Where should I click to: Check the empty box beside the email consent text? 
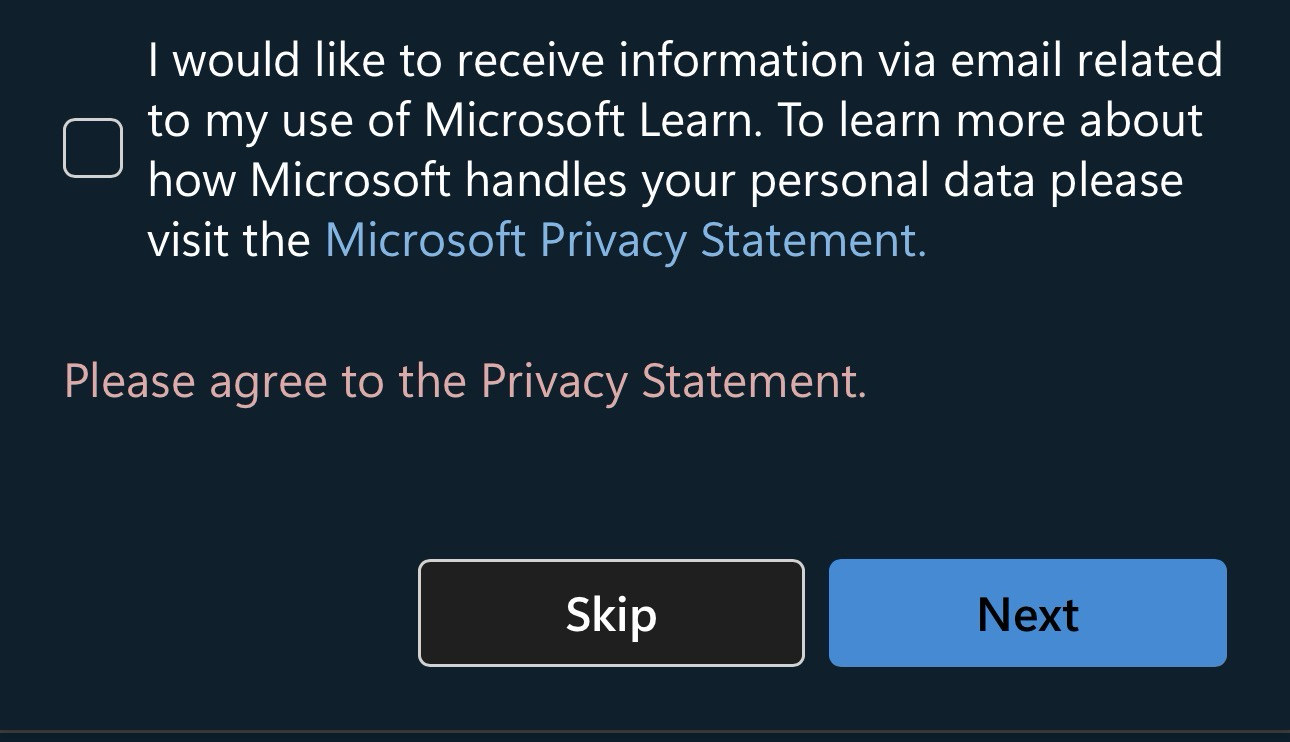tap(93, 148)
